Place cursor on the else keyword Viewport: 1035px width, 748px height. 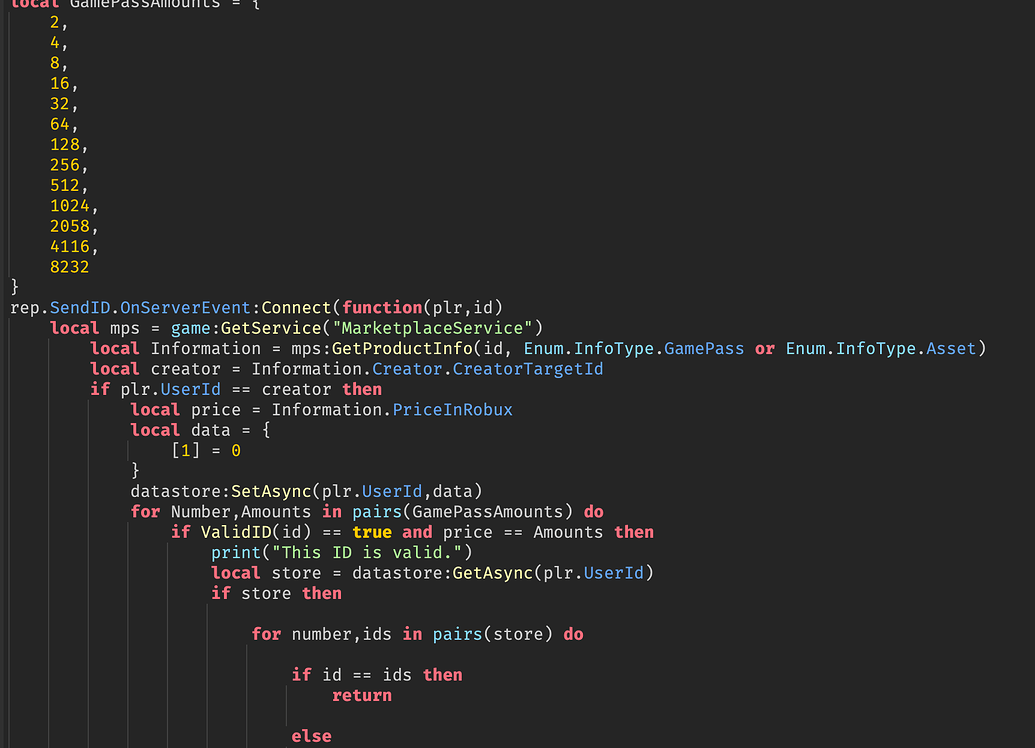pyautogui.click(x=311, y=735)
